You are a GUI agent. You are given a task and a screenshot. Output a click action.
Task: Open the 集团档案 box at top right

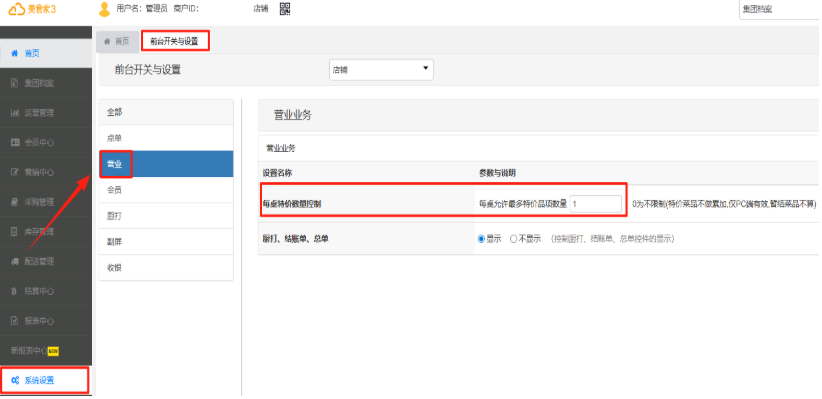(780, 9)
